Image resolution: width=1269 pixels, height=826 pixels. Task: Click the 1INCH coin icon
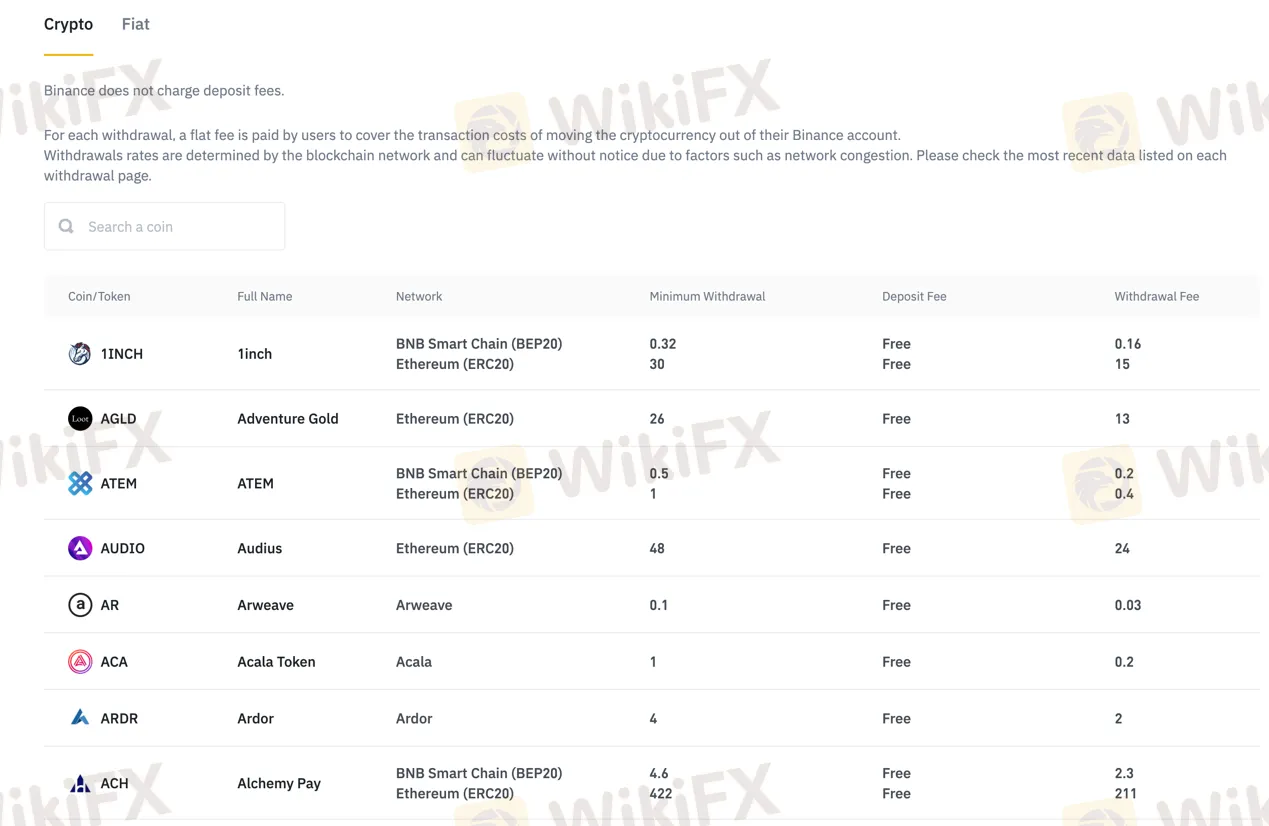click(79, 353)
